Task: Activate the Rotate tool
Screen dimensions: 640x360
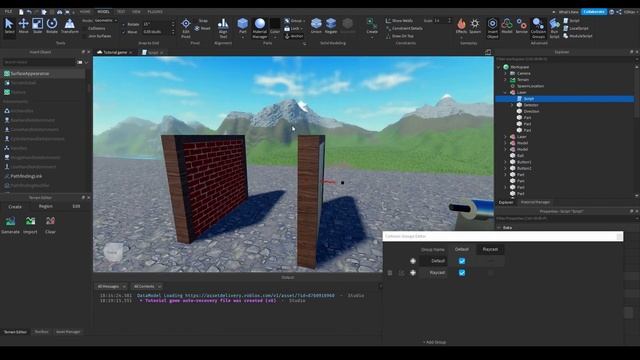Action: pos(52,26)
